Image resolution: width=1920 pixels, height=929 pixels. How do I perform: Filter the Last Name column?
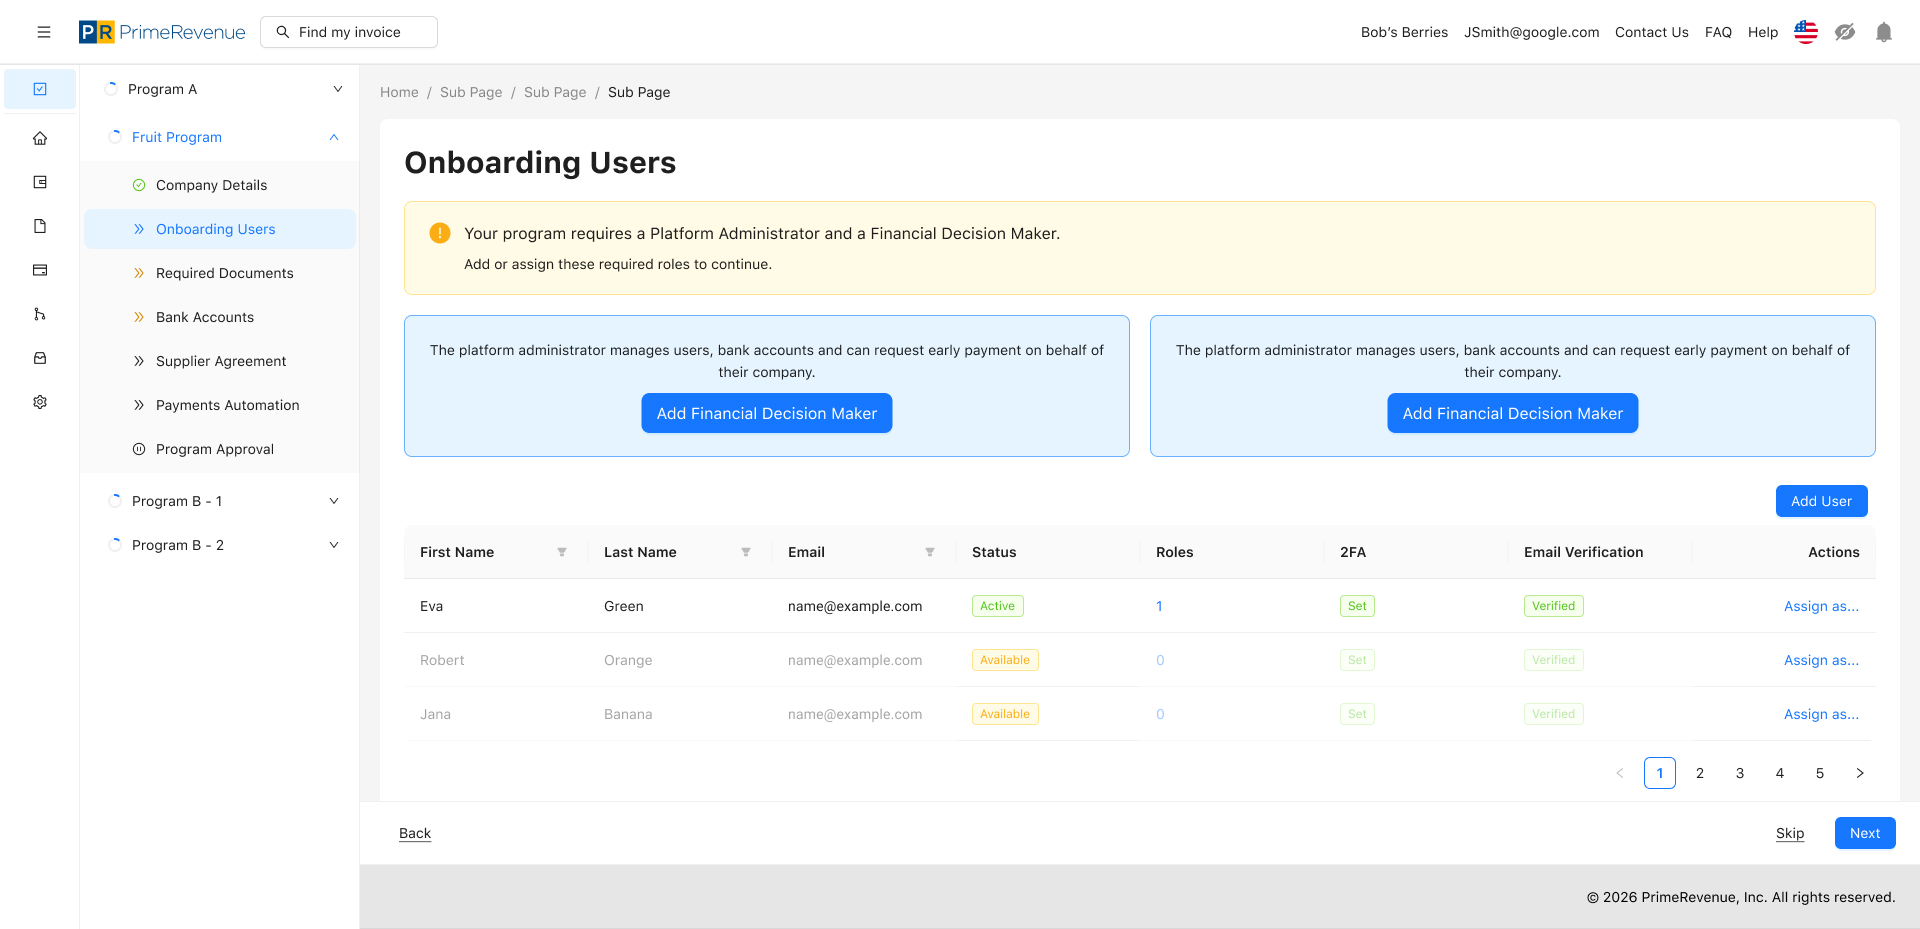(x=746, y=552)
